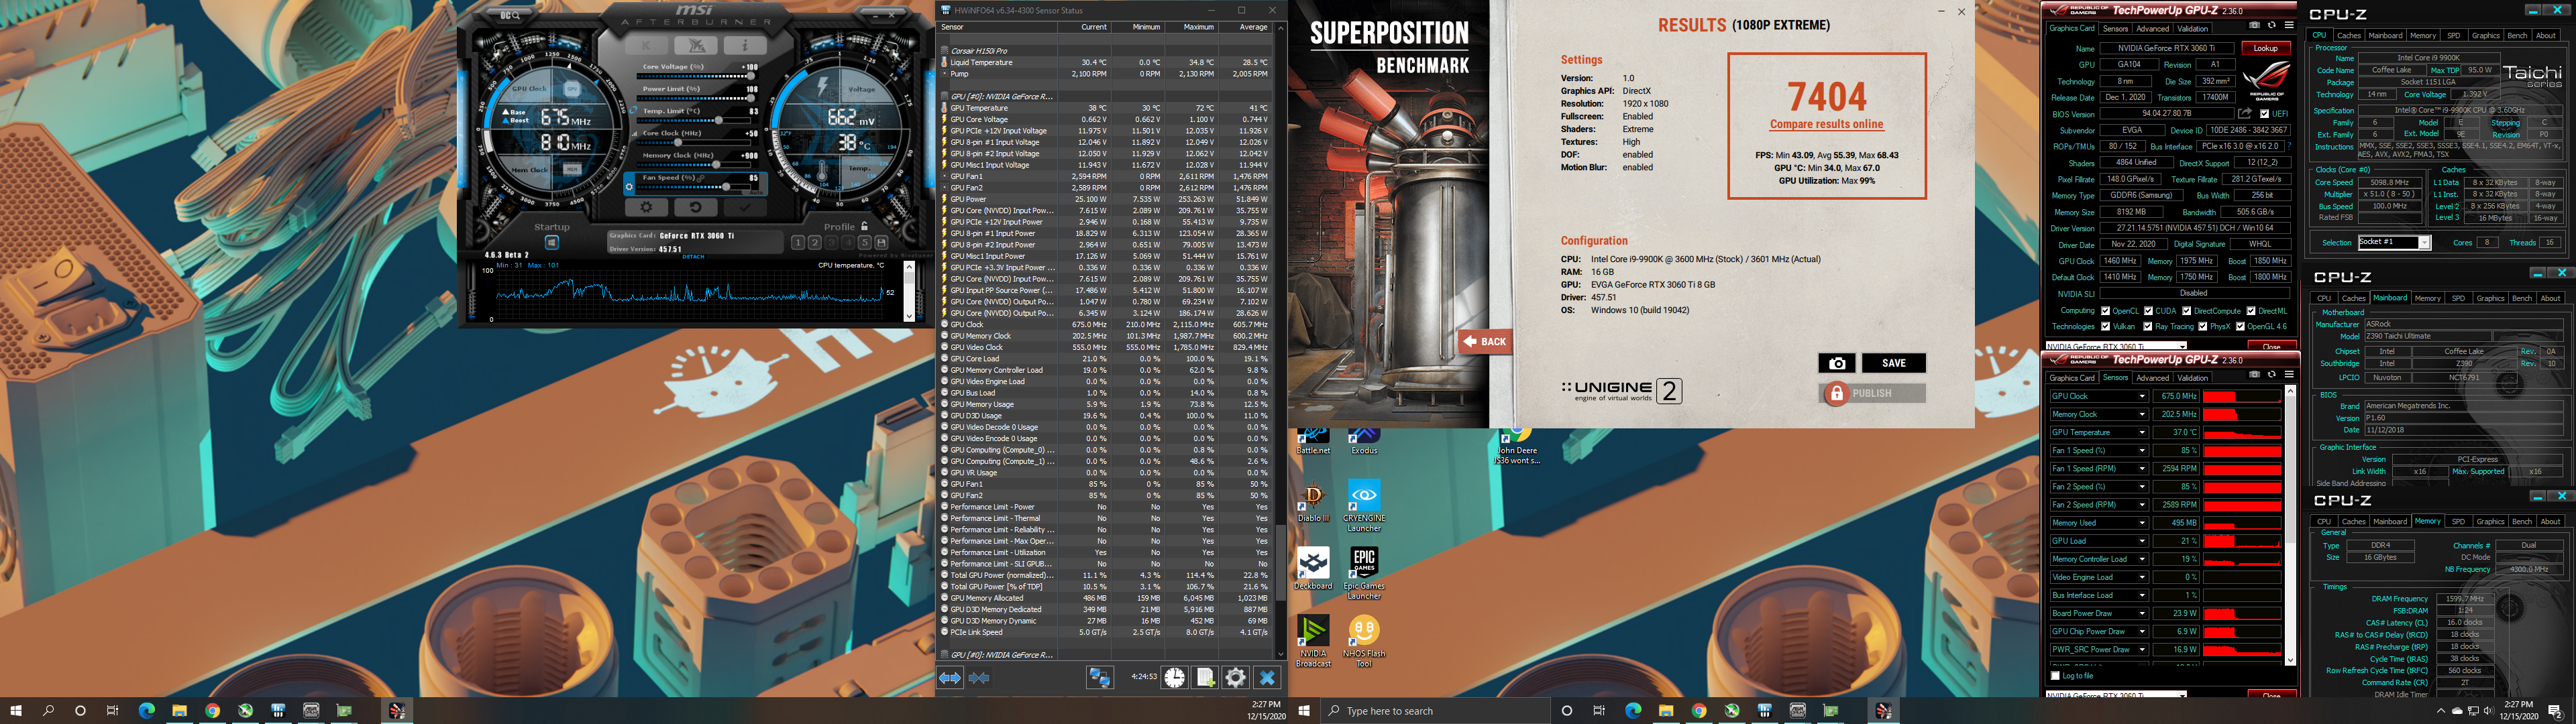Adjust Core Voltage slider in Afterburner
Screen dimensions: 2576x724
694,76
